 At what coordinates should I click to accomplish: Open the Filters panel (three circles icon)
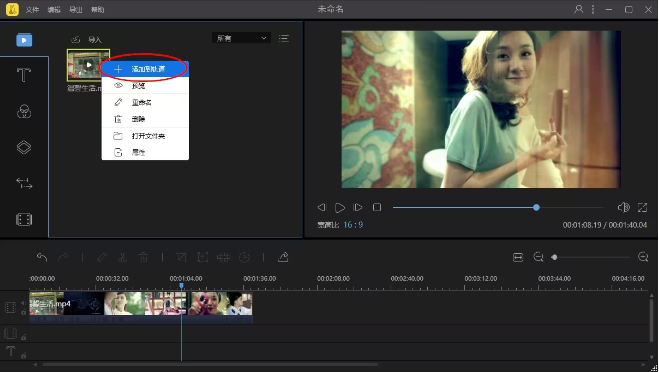click(24, 111)
